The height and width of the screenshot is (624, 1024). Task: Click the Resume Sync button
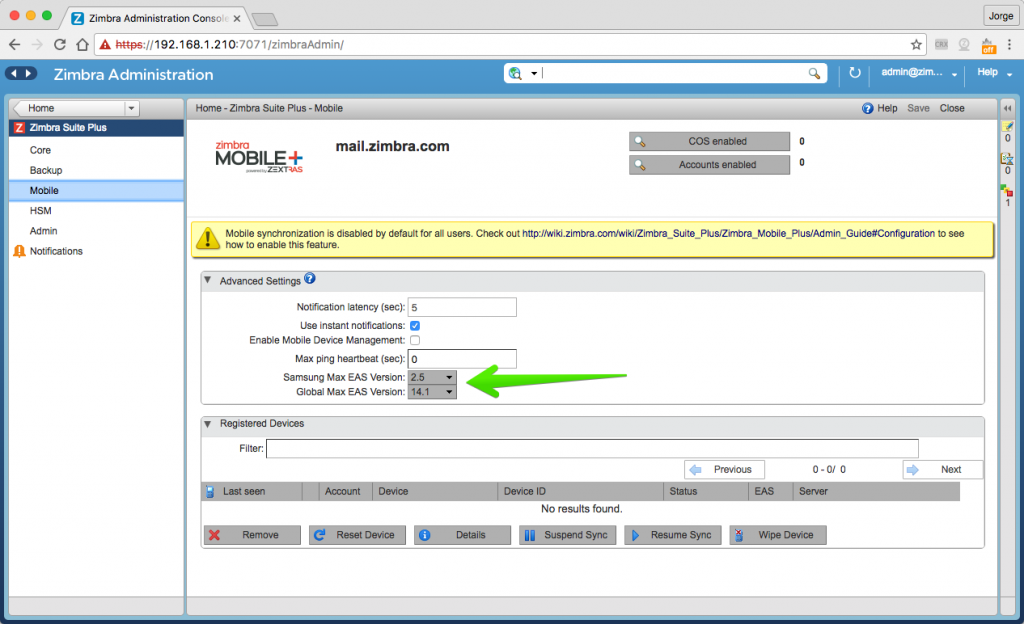pos(673,535)
